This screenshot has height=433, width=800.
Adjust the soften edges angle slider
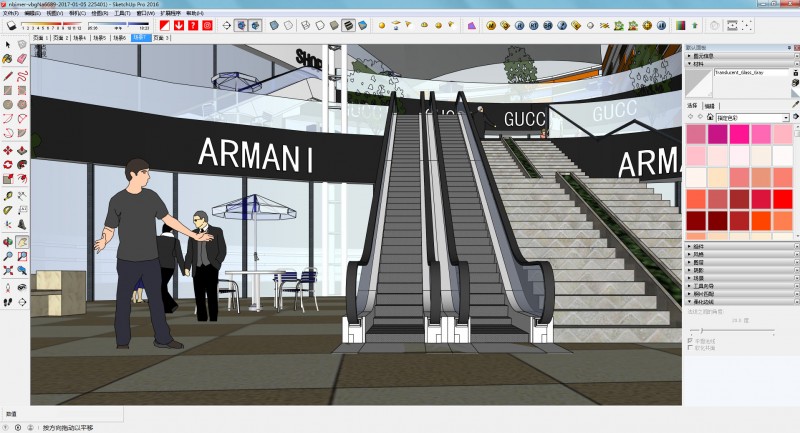pyautogui.click(x=703, y=332)
